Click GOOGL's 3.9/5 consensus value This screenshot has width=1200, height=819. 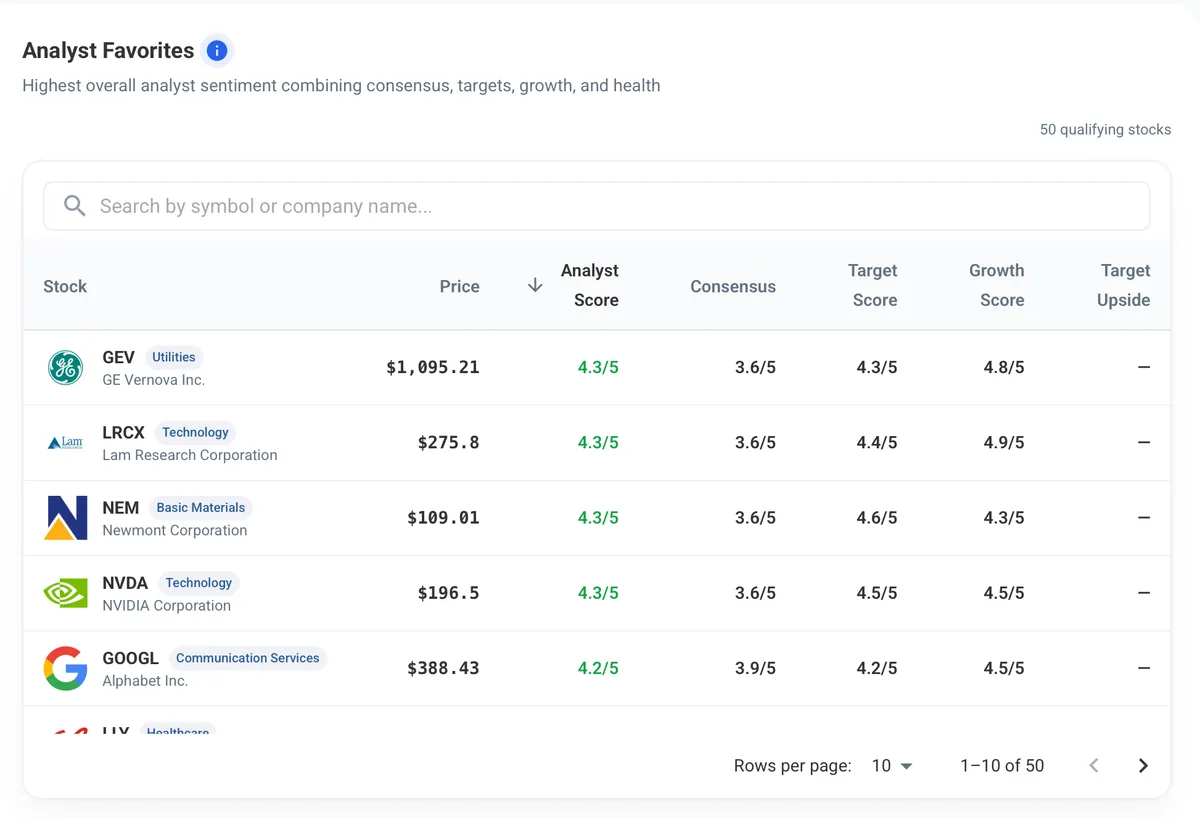pos(755,667)
